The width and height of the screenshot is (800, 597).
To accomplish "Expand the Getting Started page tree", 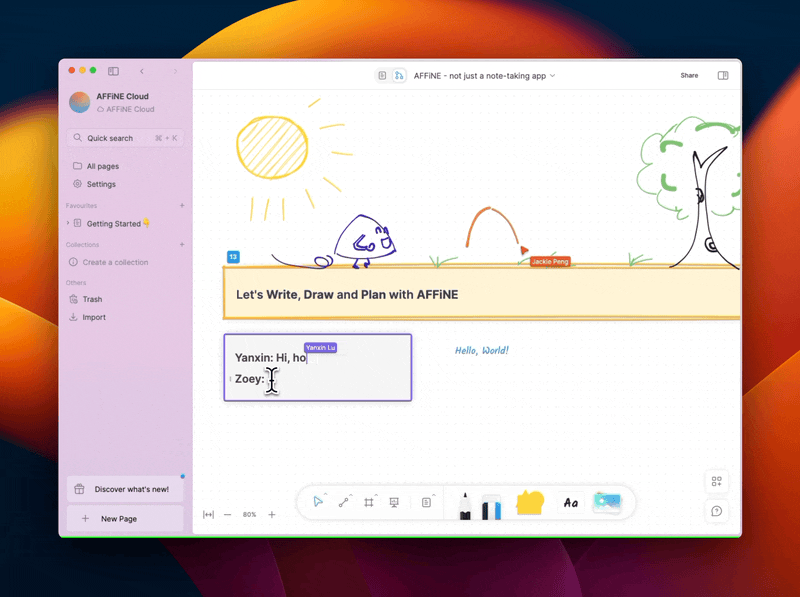I will 68,223.
